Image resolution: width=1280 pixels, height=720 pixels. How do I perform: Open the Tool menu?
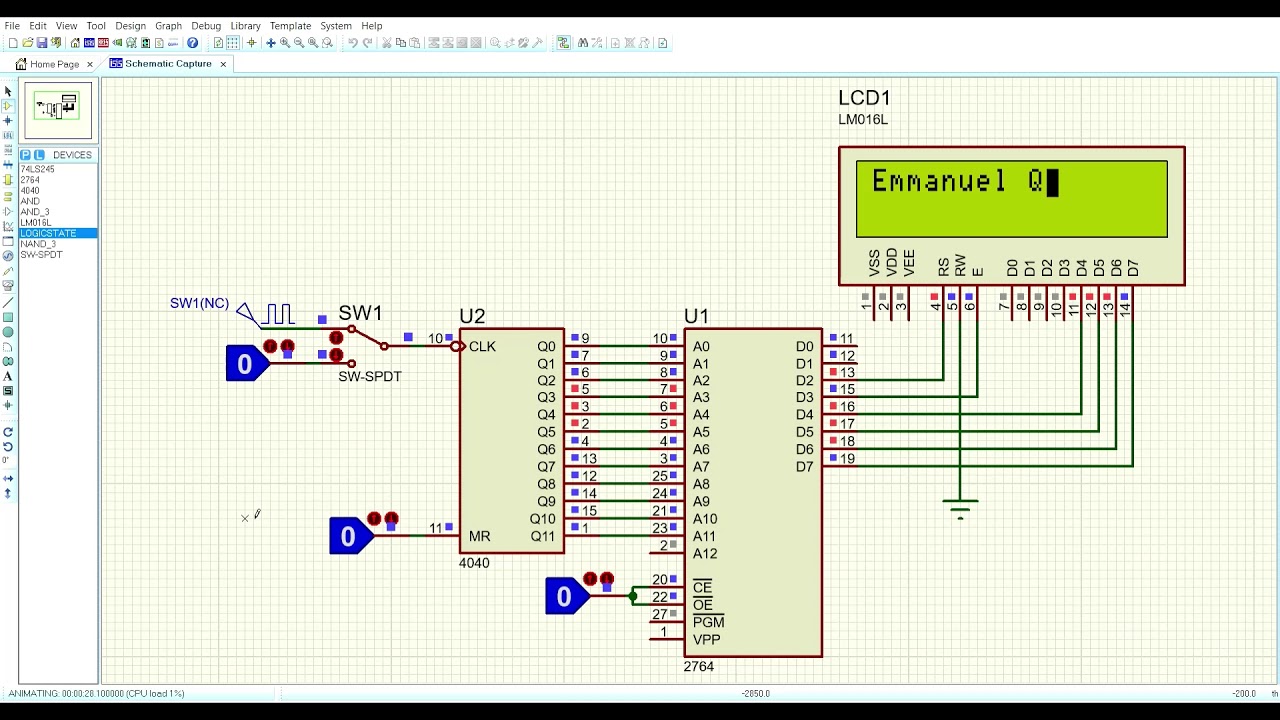pyautogui.click(x=96, y=26)
